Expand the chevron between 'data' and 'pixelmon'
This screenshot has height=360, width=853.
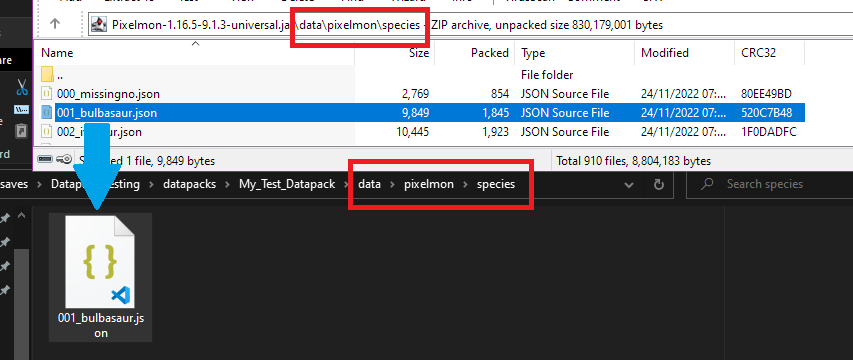392,184
